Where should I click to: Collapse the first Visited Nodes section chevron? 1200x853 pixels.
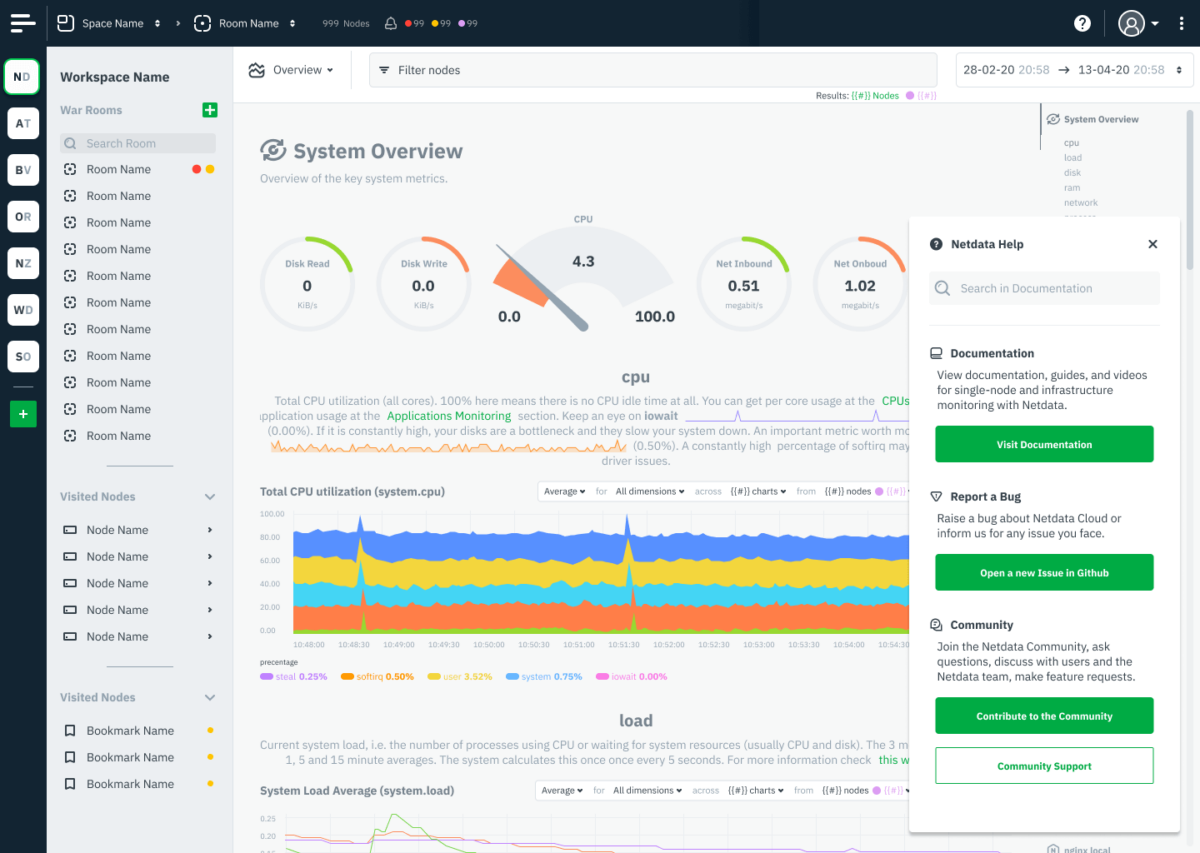click(x=210, y=497)
